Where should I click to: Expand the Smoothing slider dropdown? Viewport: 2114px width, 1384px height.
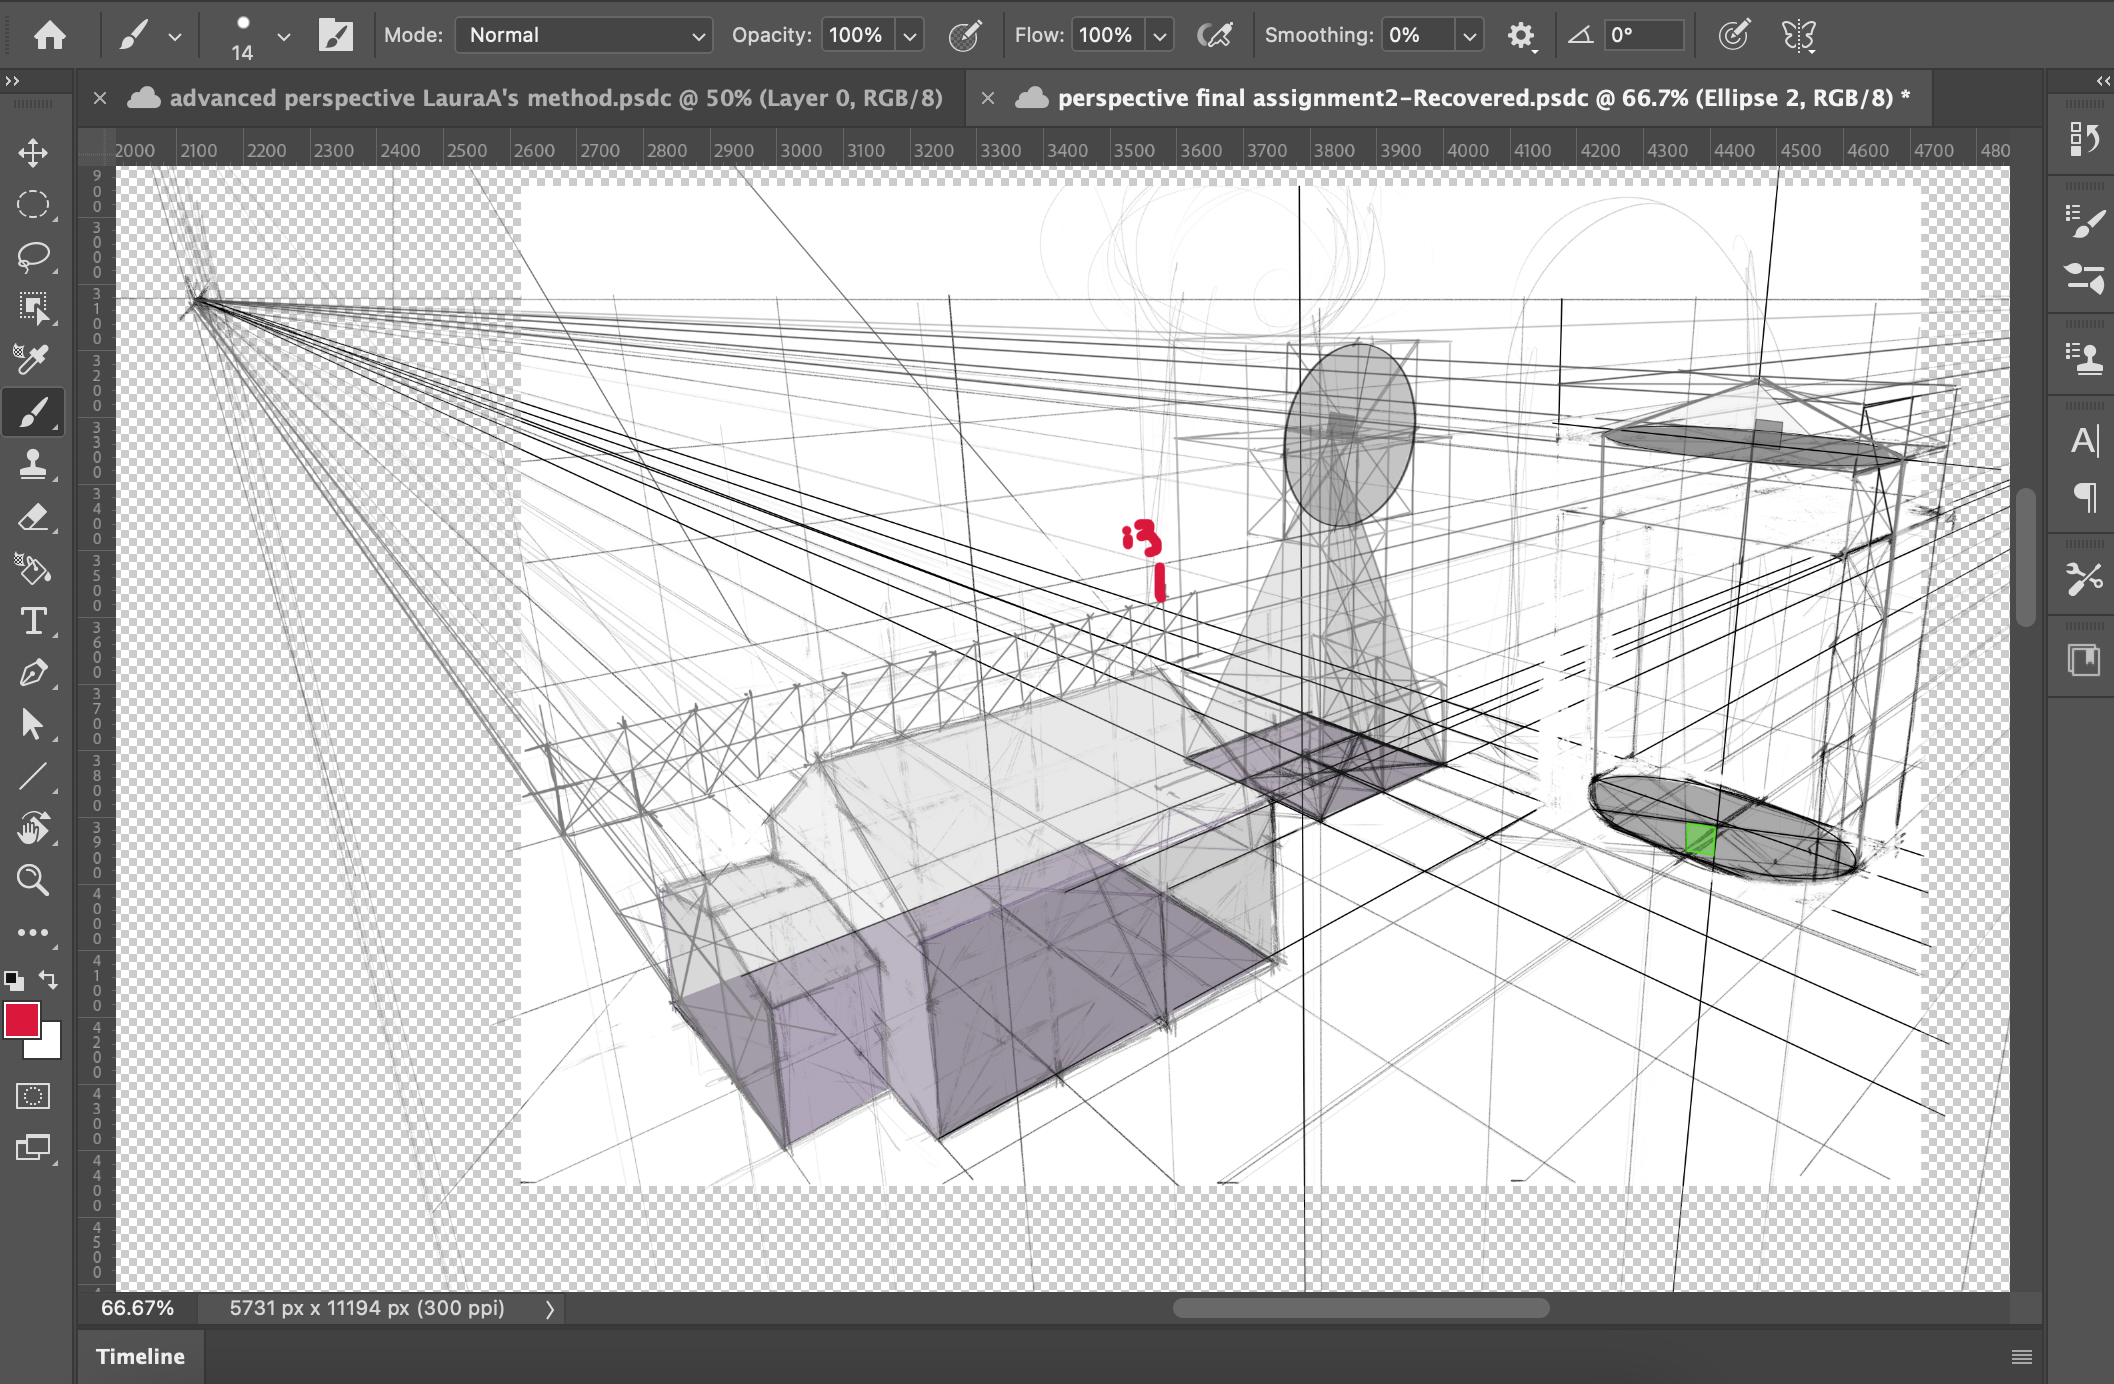1469,36
